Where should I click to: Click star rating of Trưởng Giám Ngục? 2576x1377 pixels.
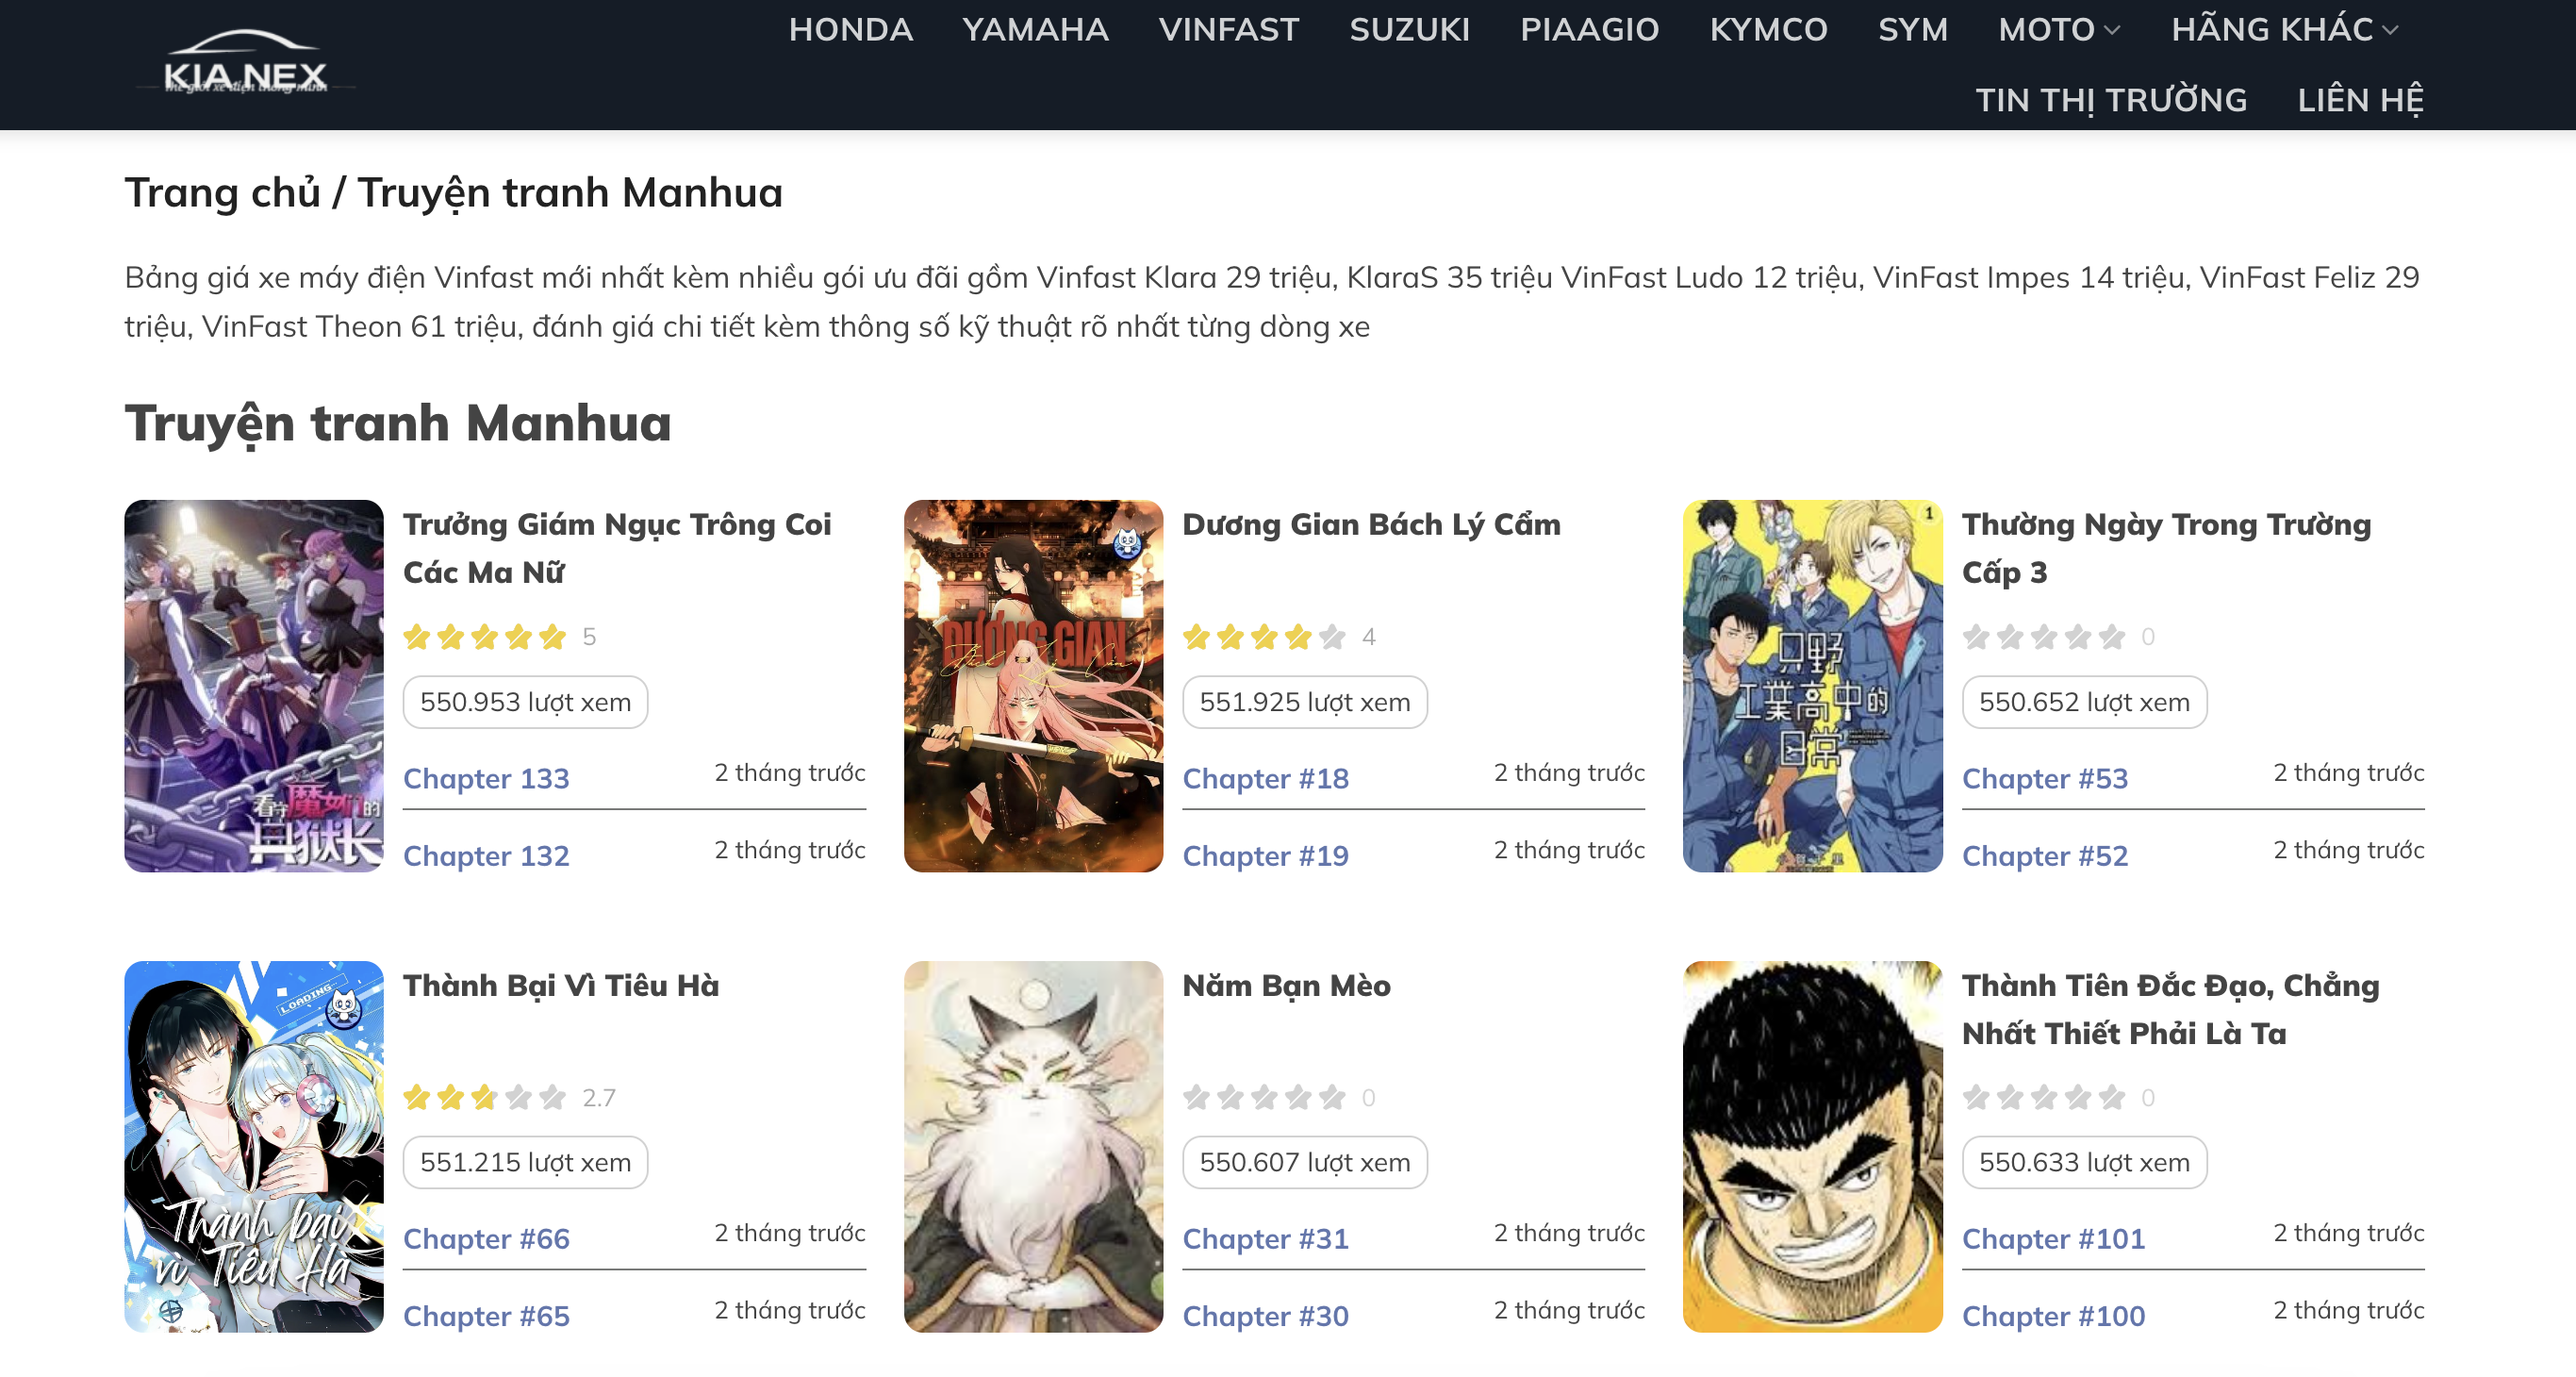(485, 637)
